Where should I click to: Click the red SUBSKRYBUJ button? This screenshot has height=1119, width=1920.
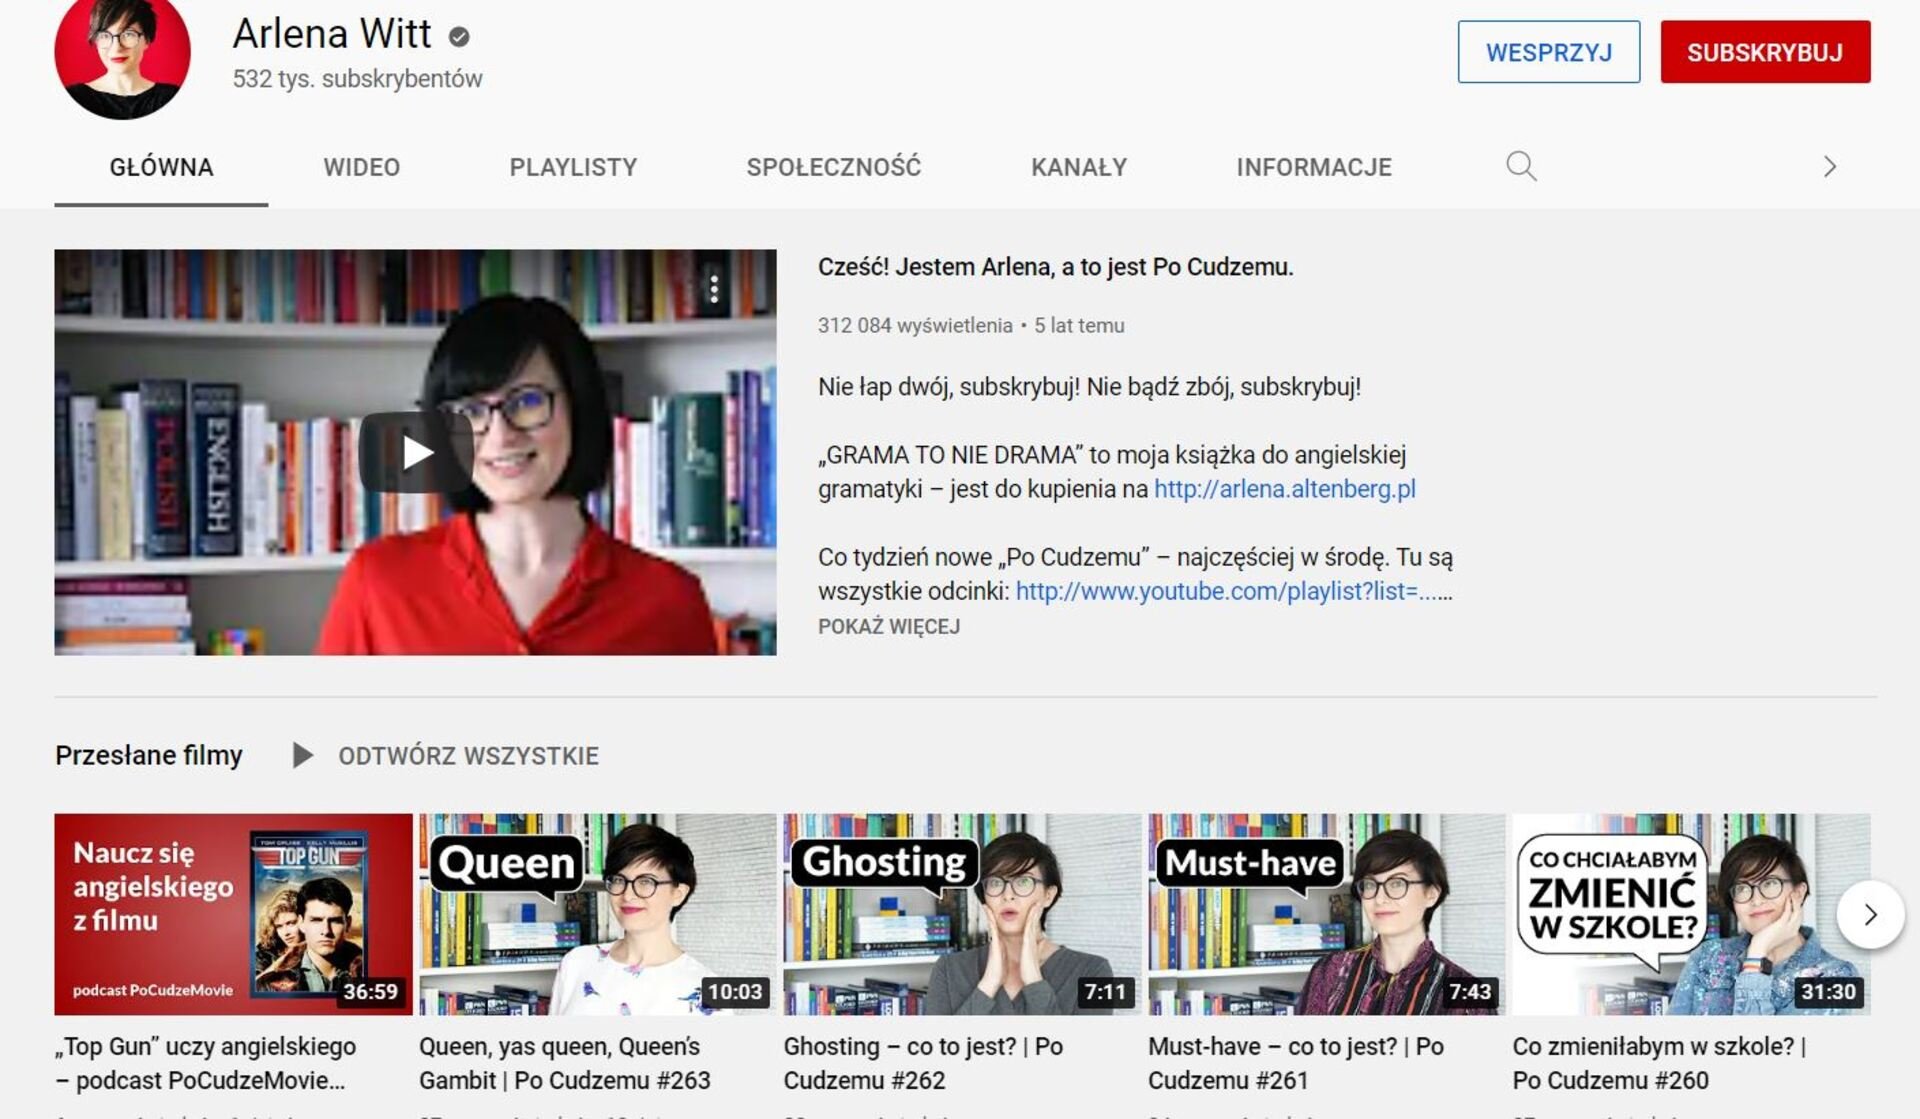pyautogui.click(x=1765, y=52)
